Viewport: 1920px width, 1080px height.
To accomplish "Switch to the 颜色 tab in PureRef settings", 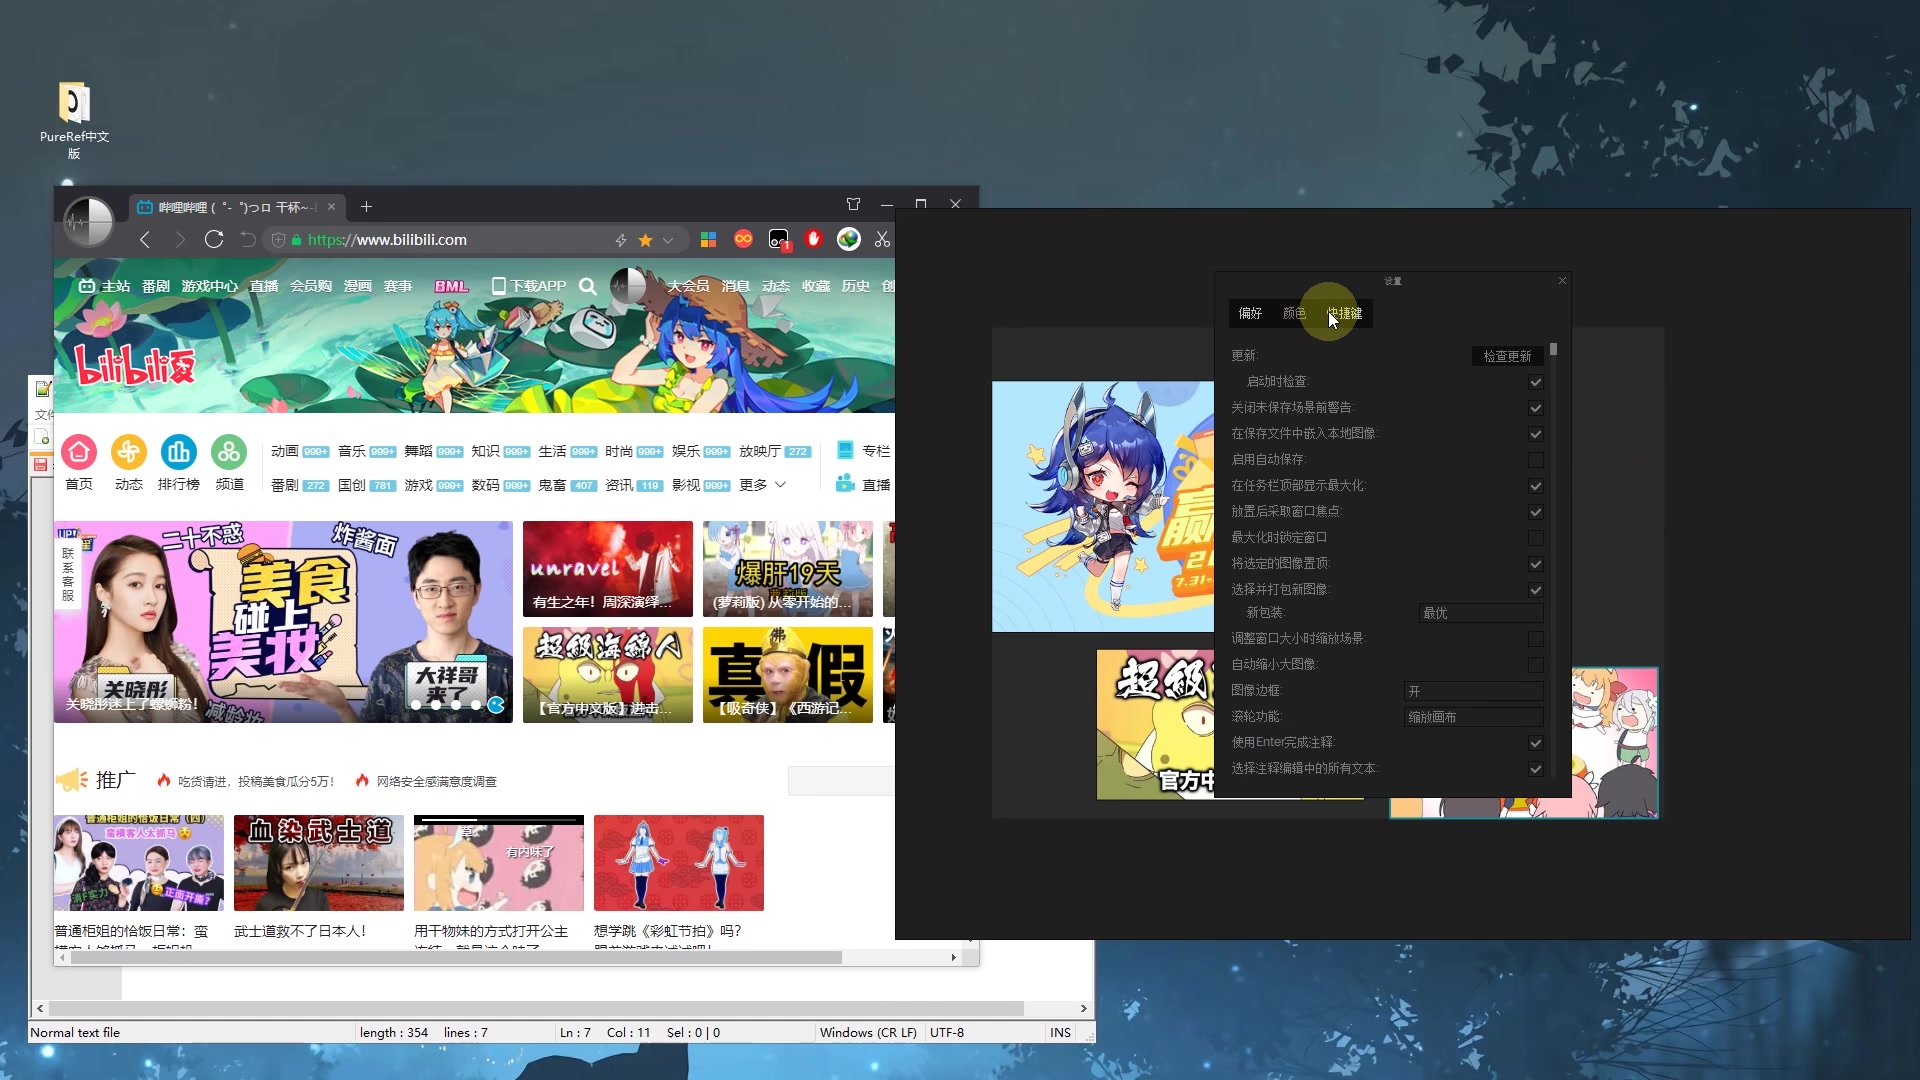I will pos(1294,313).
